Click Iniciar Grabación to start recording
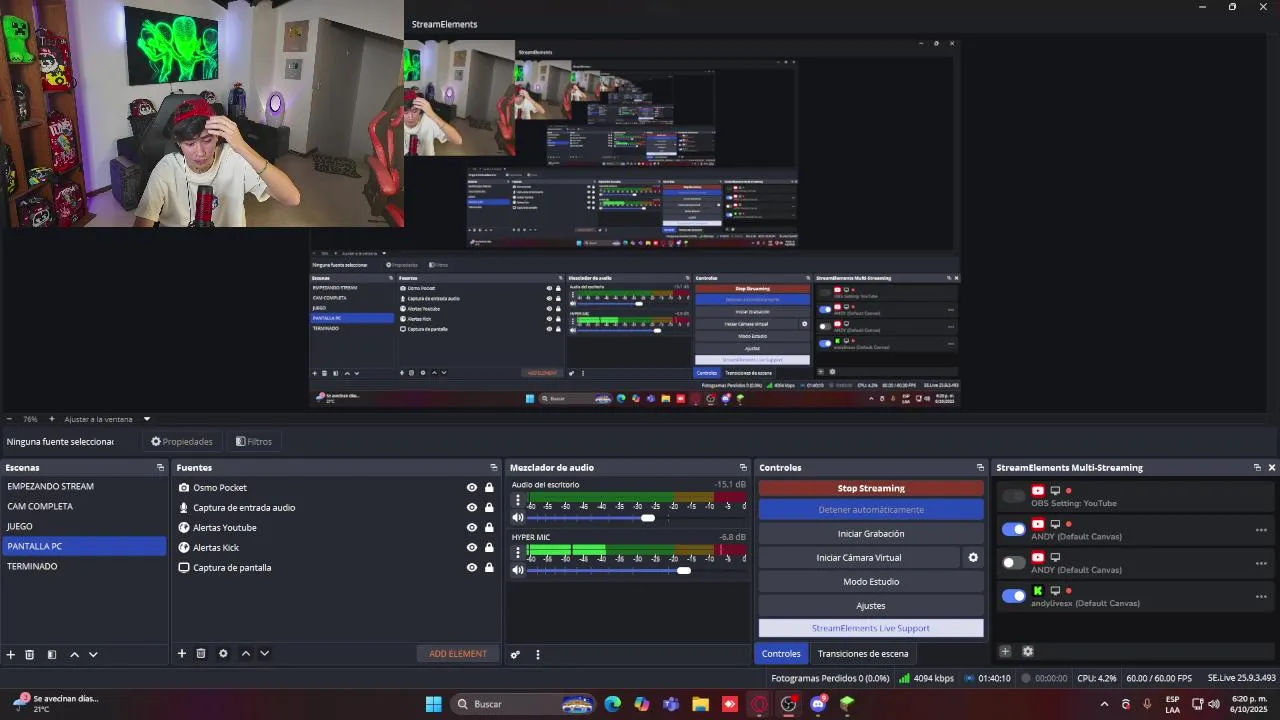Viewport: 1280px width, 720px height. point(871,534)
